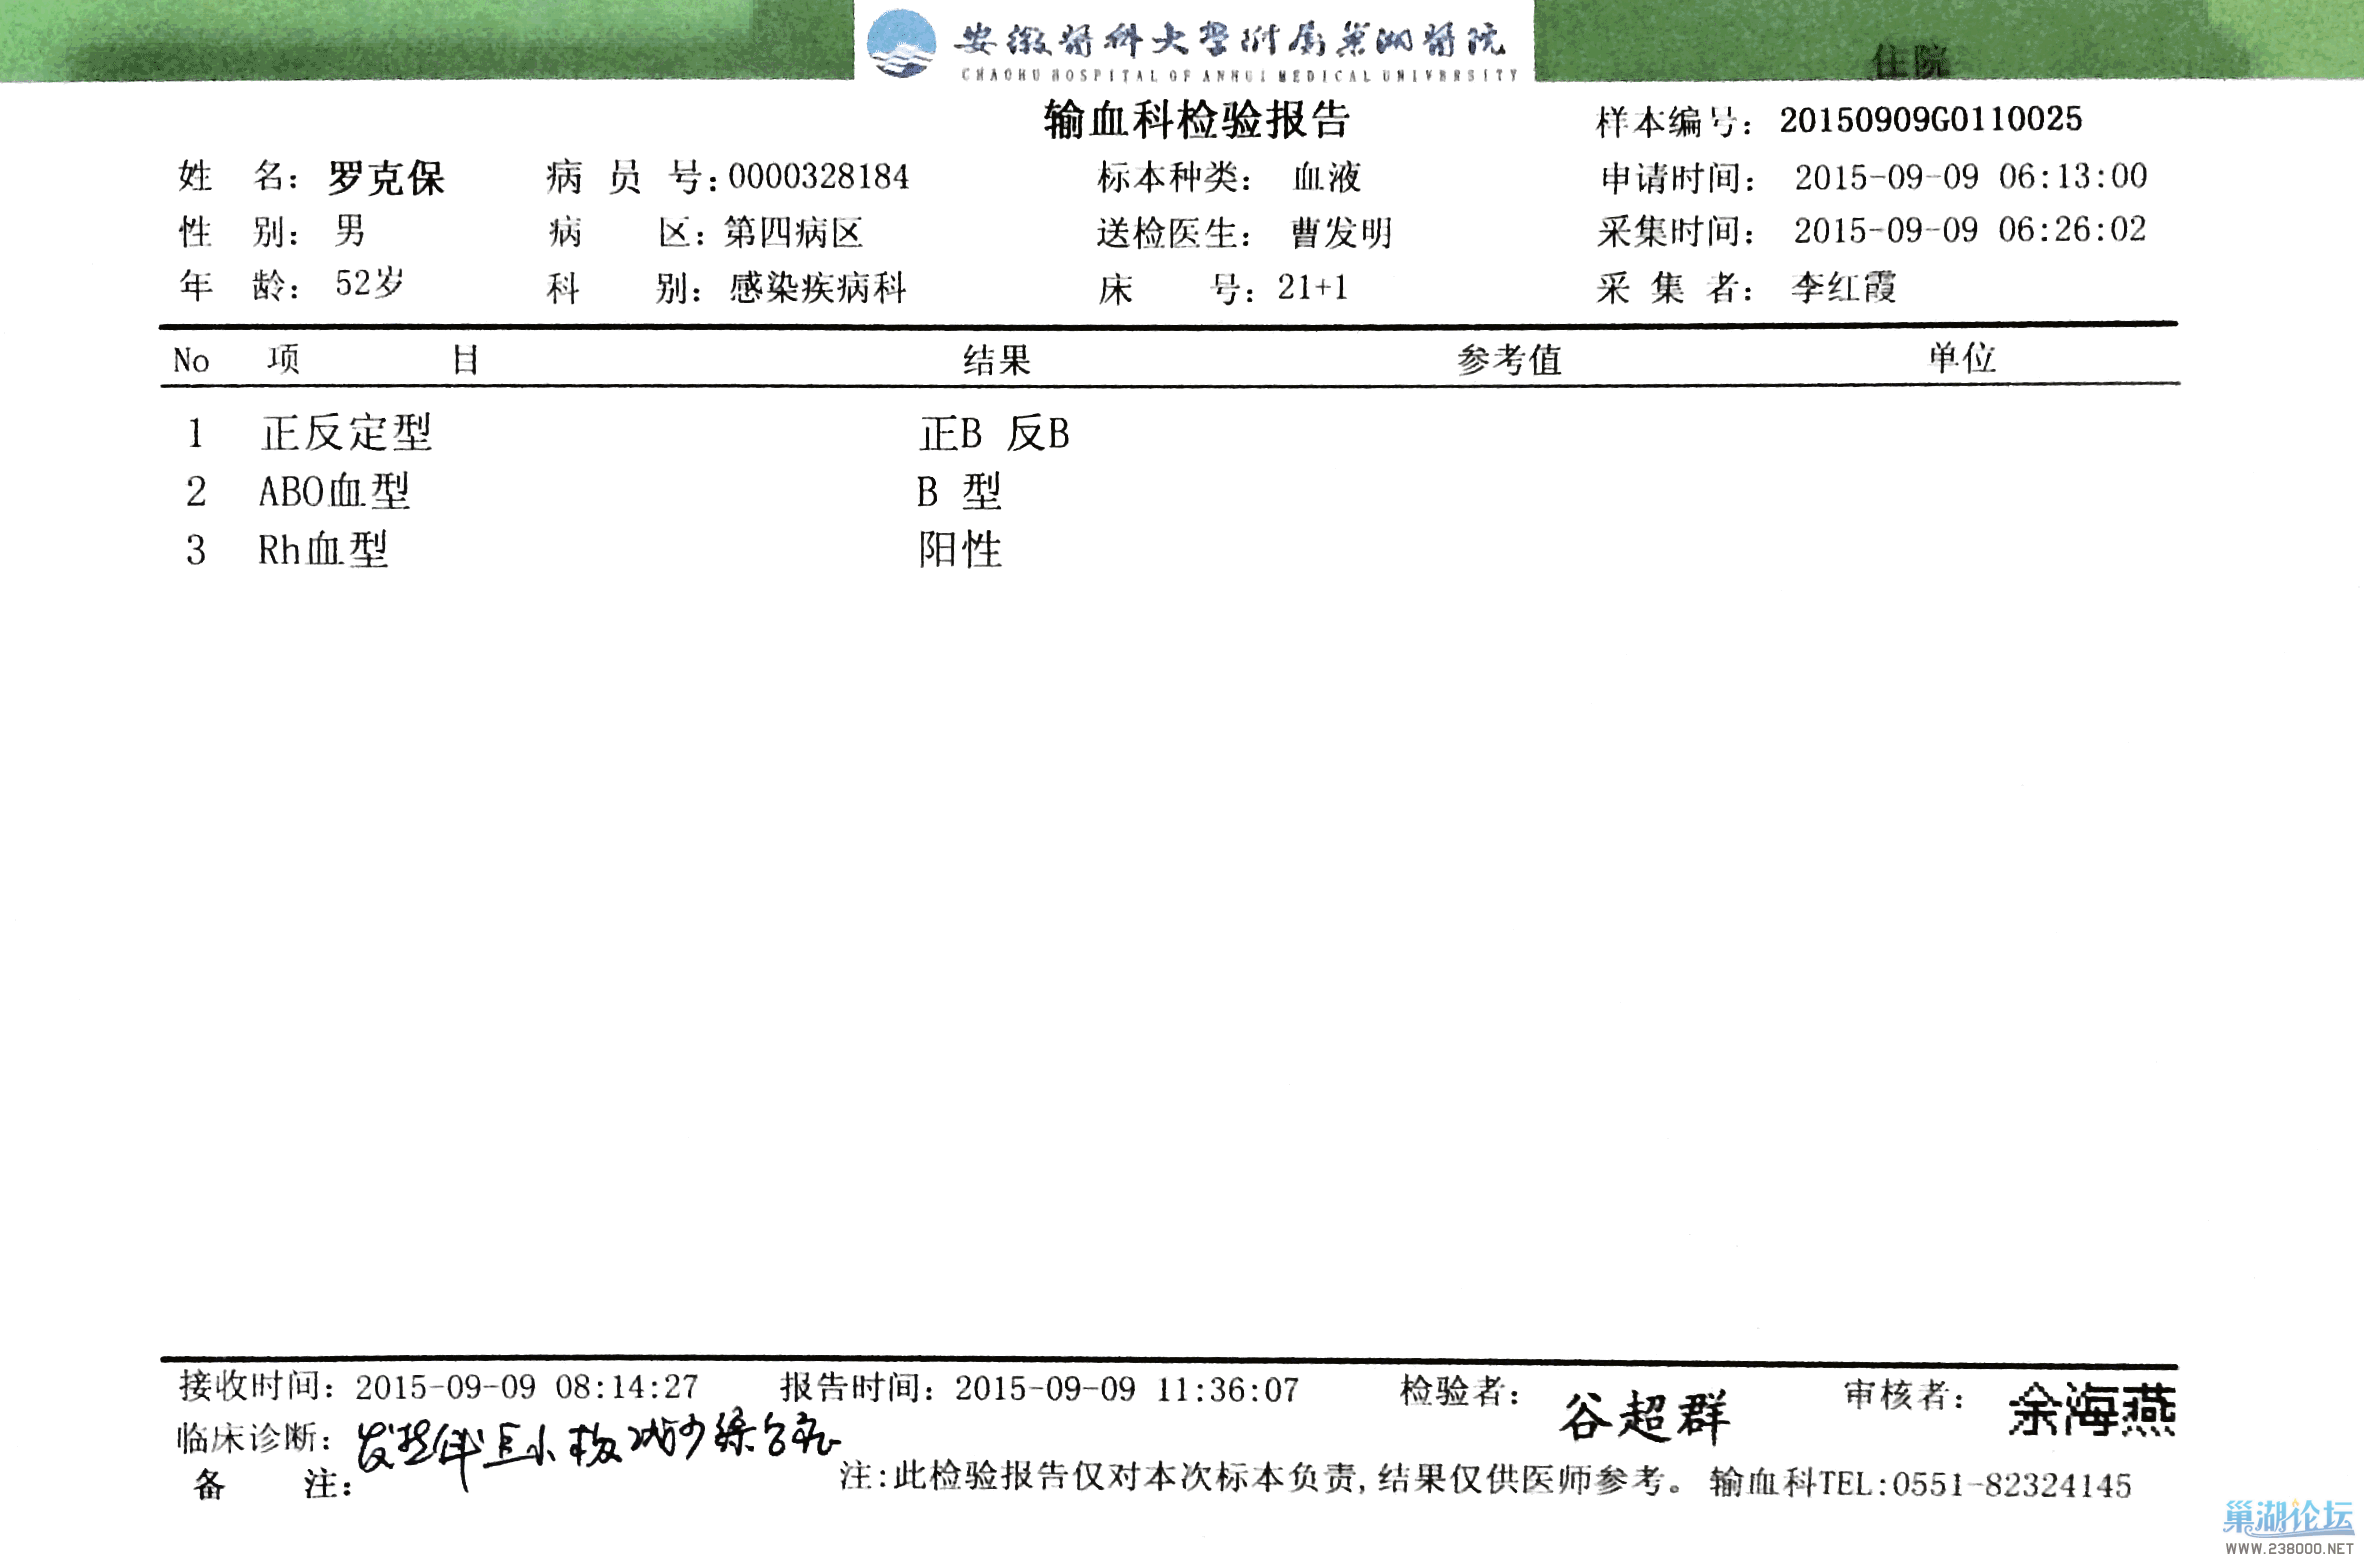2364x1565 pixels.
Task: Select test item ABO血型
Action: click(334, 492)
